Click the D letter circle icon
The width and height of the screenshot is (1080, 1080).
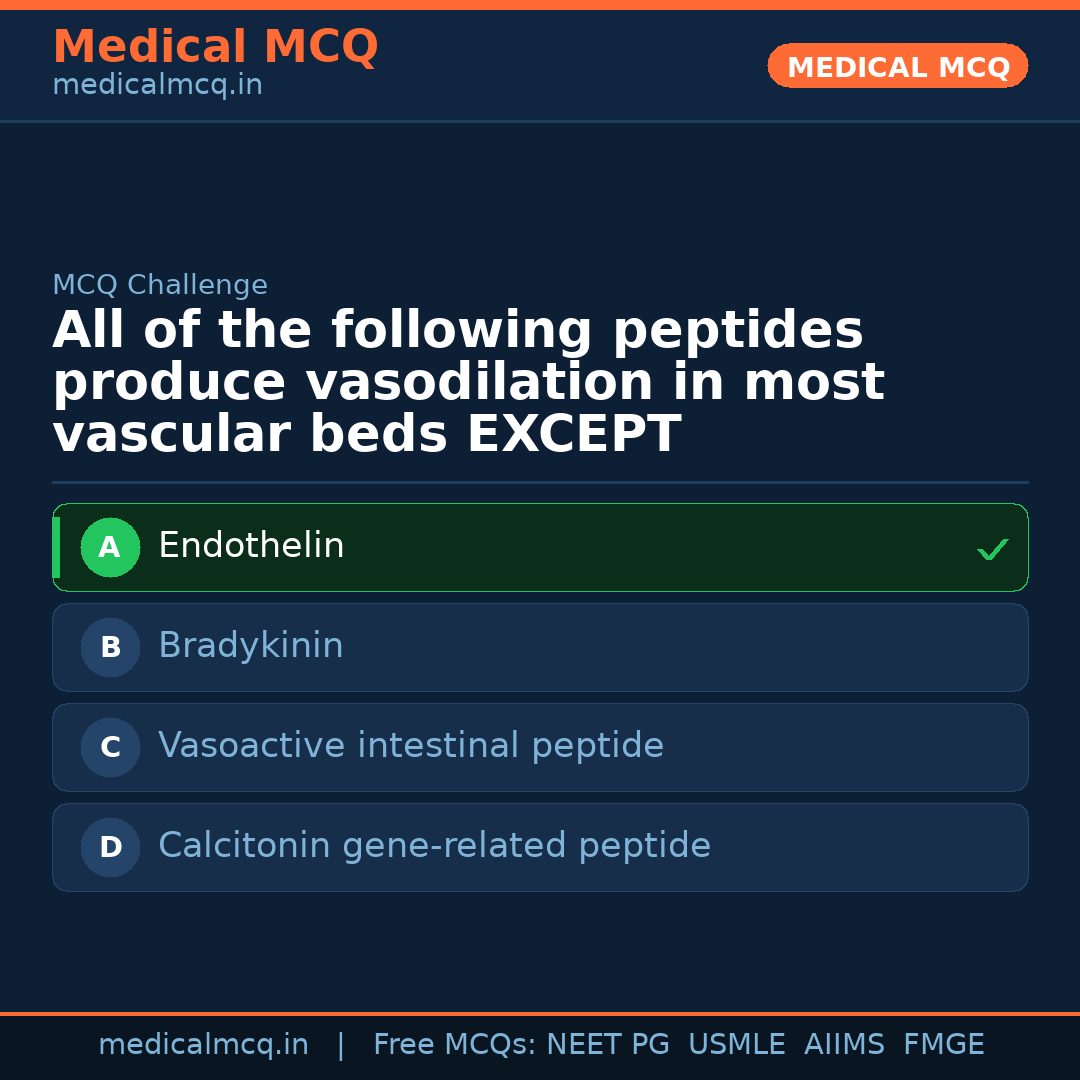[110, 847]
